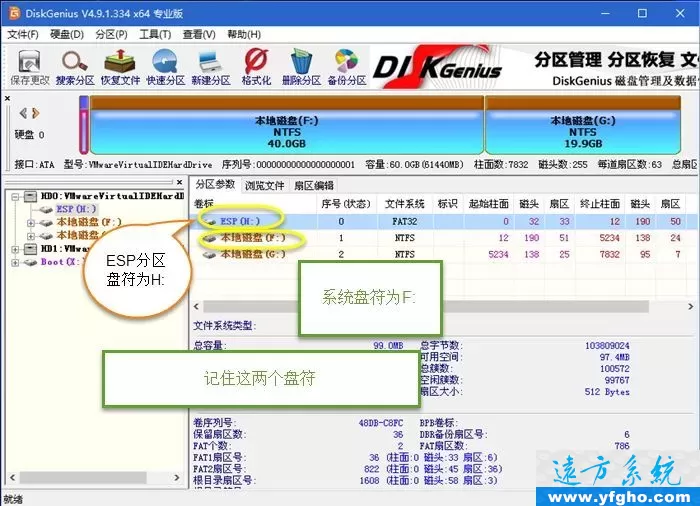Open the 查看(V) menu
This screenshot has width=700, height=506.
(199, 34)
